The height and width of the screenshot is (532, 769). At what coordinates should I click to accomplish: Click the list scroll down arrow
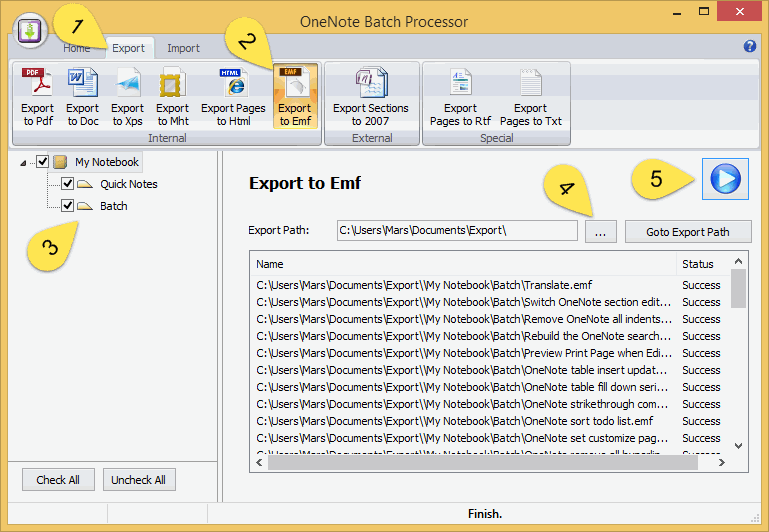739,446
